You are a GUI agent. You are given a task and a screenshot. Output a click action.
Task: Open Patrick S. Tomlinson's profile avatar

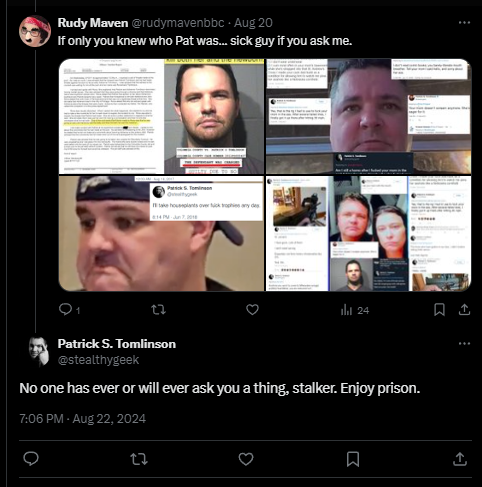click(x=39, y=352)
